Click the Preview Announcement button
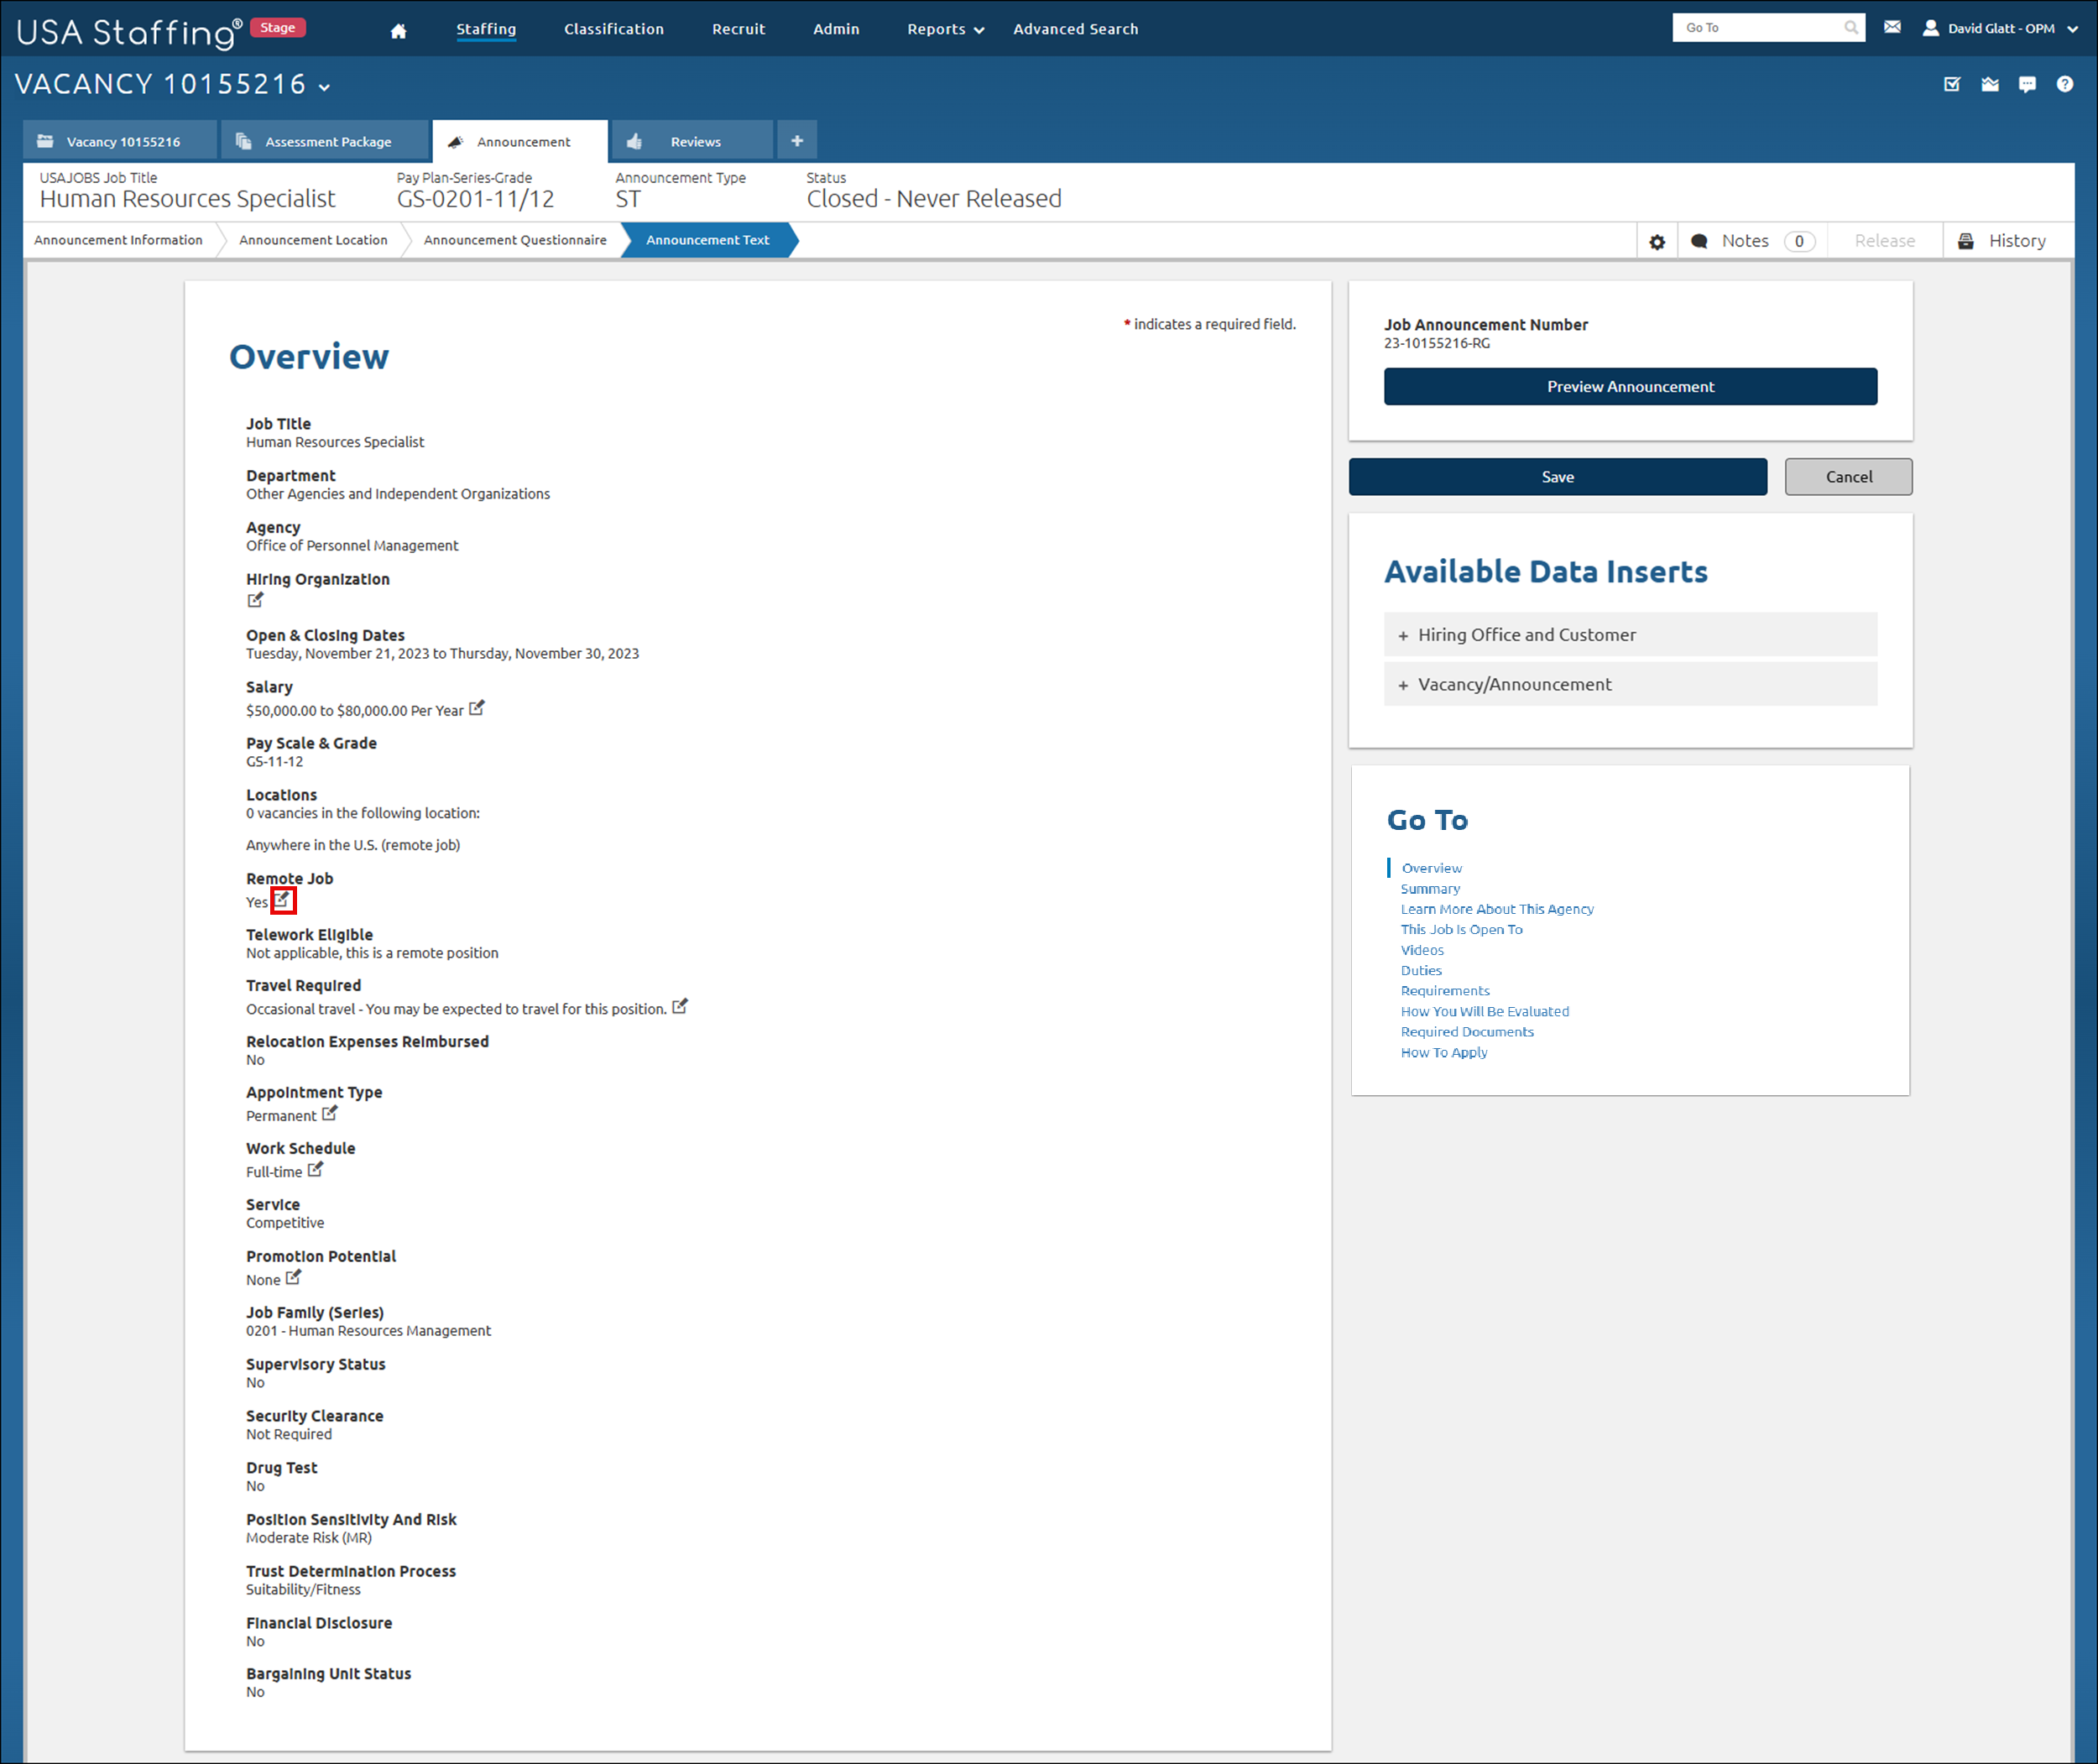Viewport: 2098px width, 1764px height. [1630, 387]
